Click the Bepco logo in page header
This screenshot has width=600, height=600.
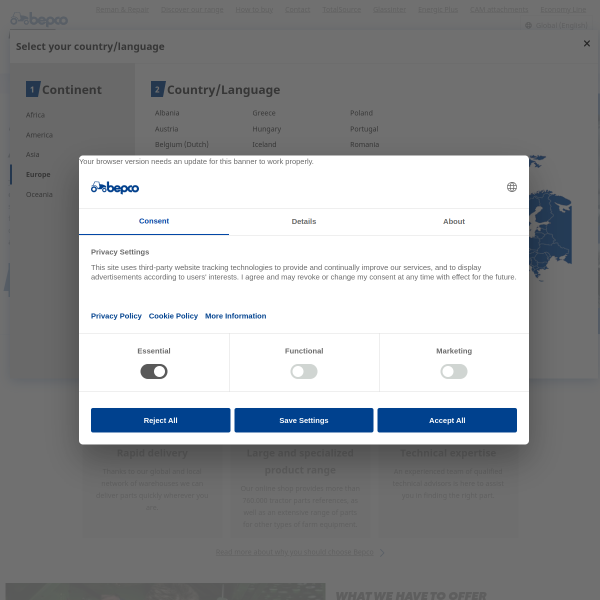39,19
